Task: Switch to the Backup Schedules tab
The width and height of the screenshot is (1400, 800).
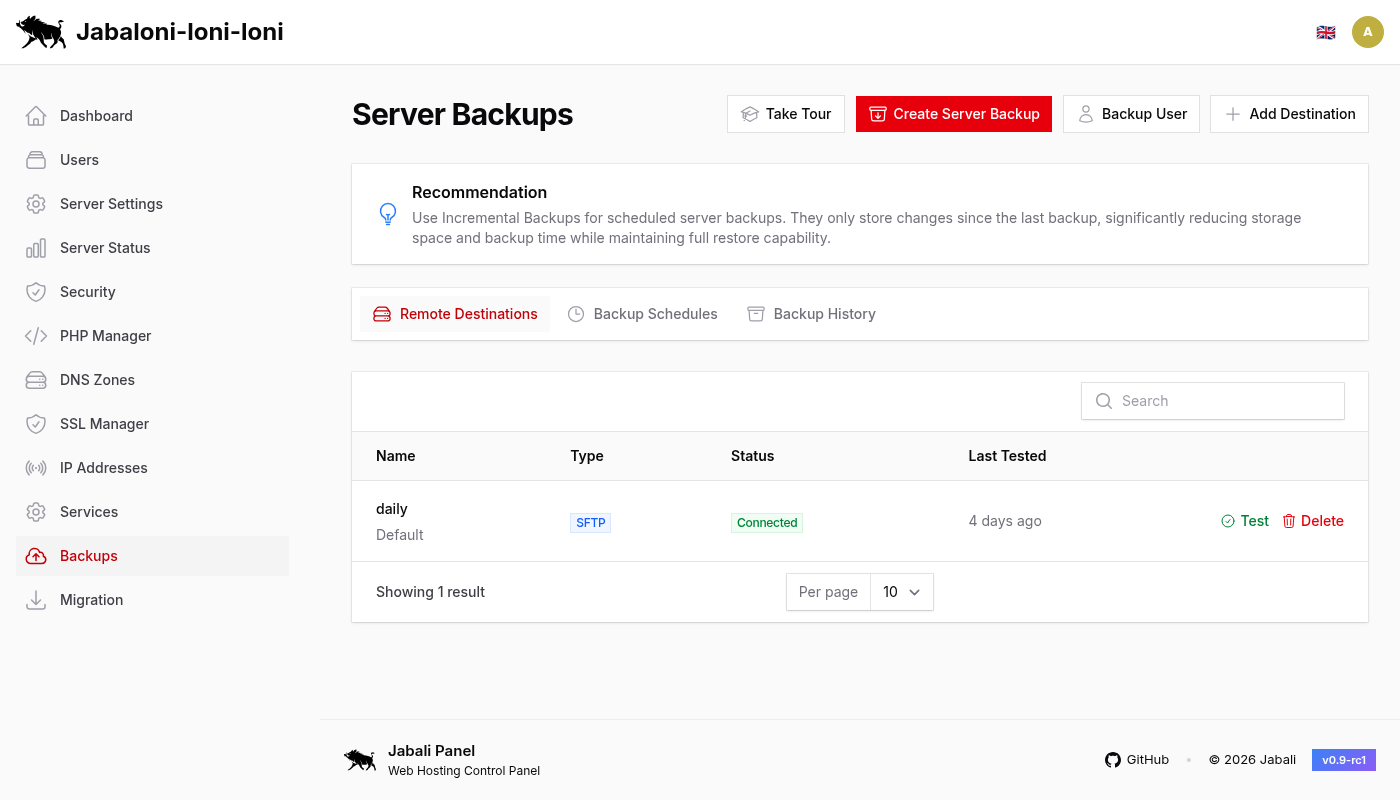Action: pos(643,313)
